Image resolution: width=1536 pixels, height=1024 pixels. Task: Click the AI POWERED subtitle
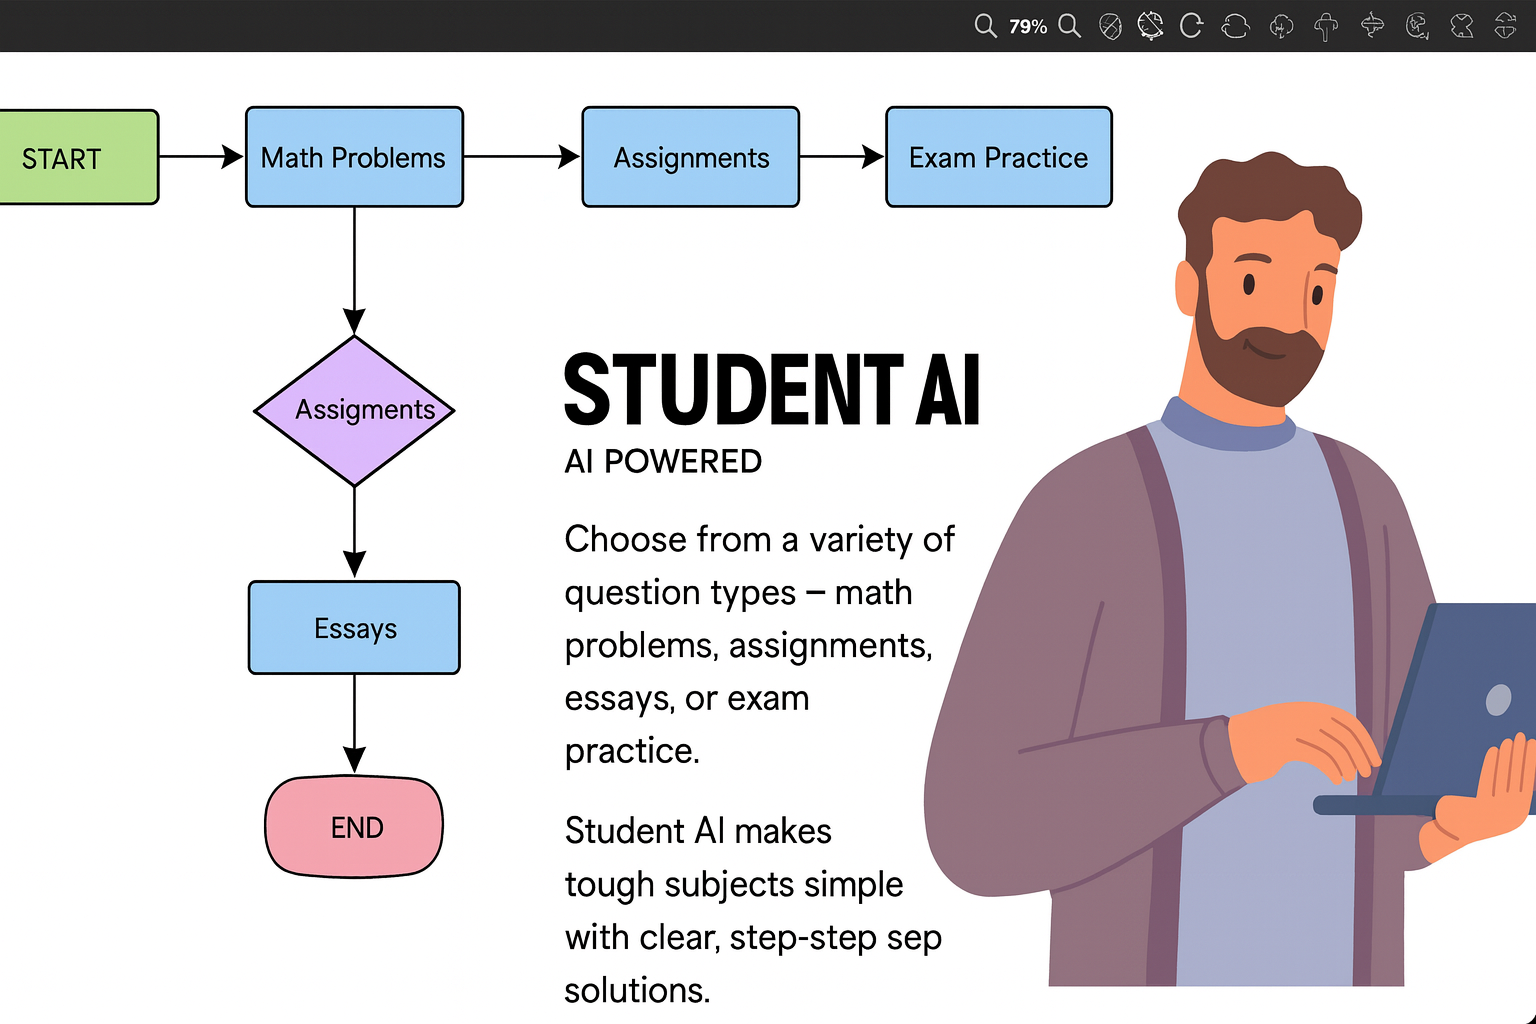663,461
